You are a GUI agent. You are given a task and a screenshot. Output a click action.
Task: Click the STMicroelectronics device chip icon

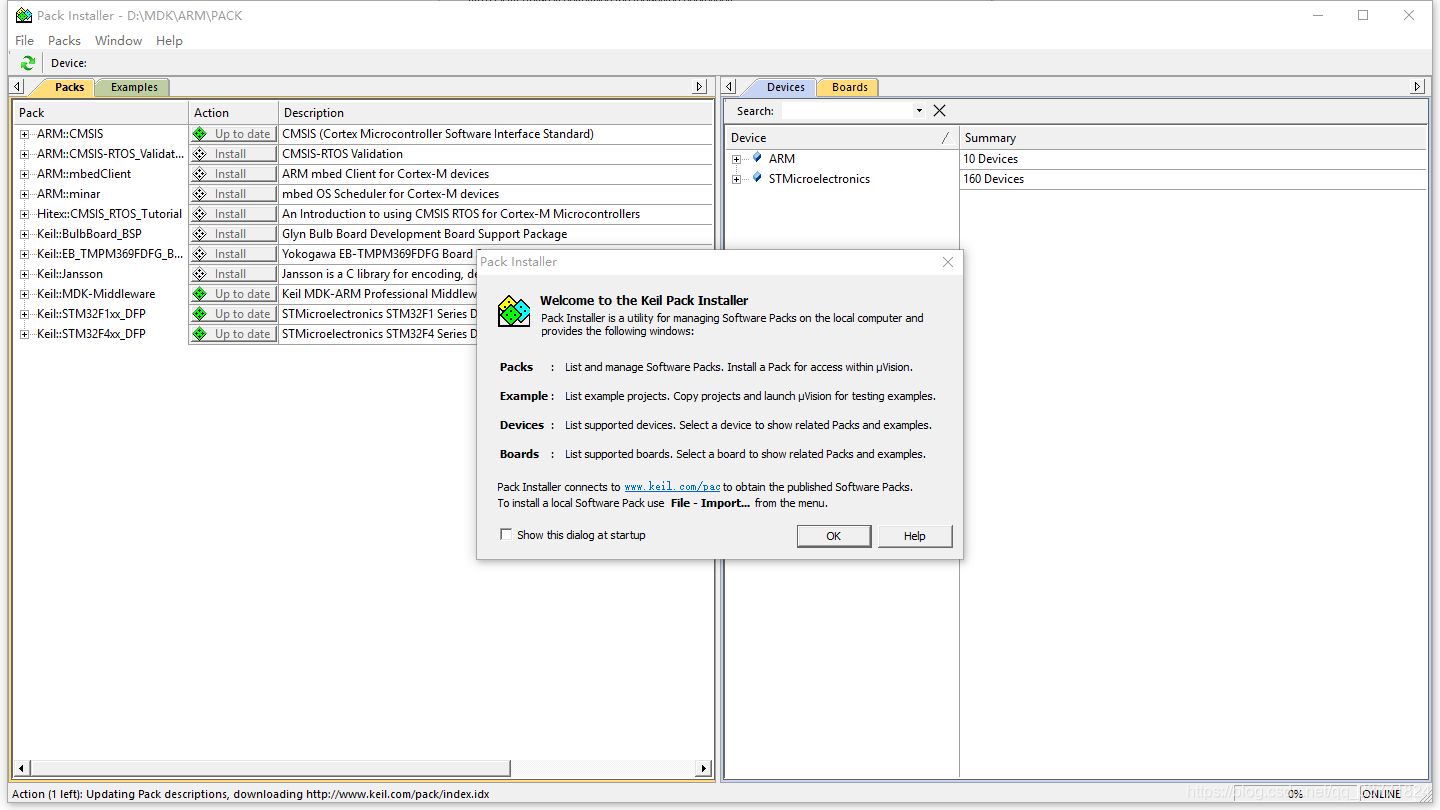click(757, 178)
